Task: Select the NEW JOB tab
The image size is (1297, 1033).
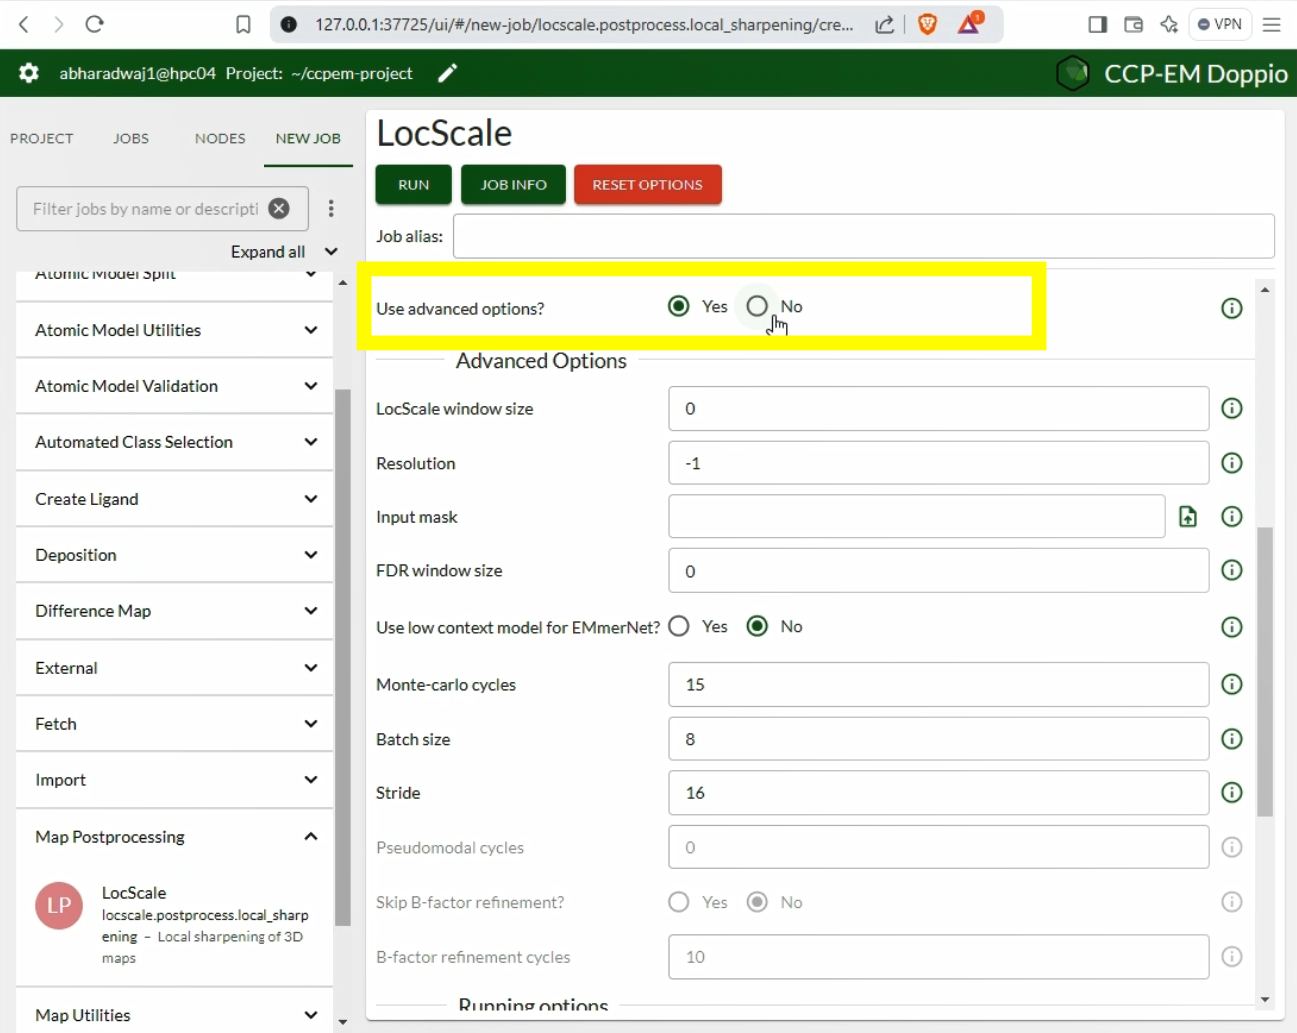Action: [308, 138]
